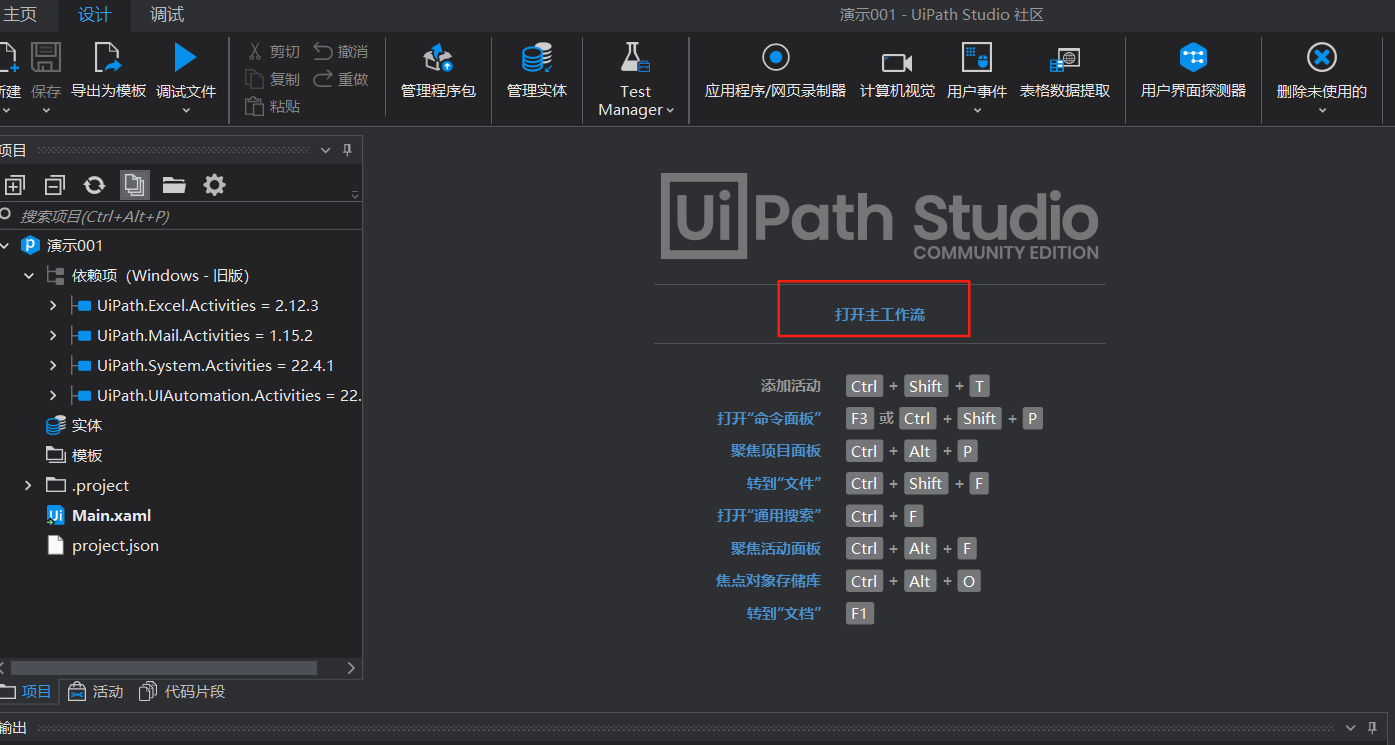This screenshot has width=1395, height=745.
Task: Click right arrow of project panel scrollbar
Action: pos(351,667)
